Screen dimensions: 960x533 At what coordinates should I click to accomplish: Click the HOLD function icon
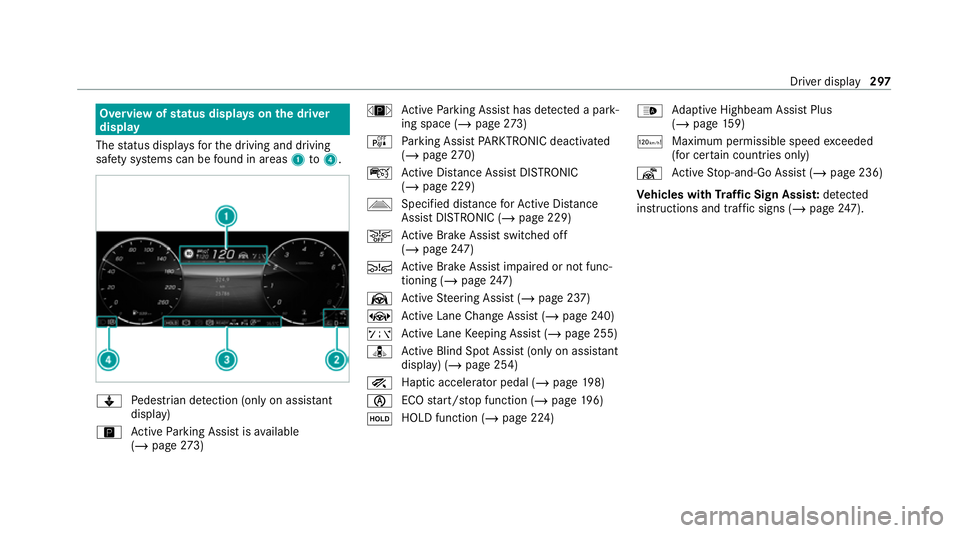point(379,419)
